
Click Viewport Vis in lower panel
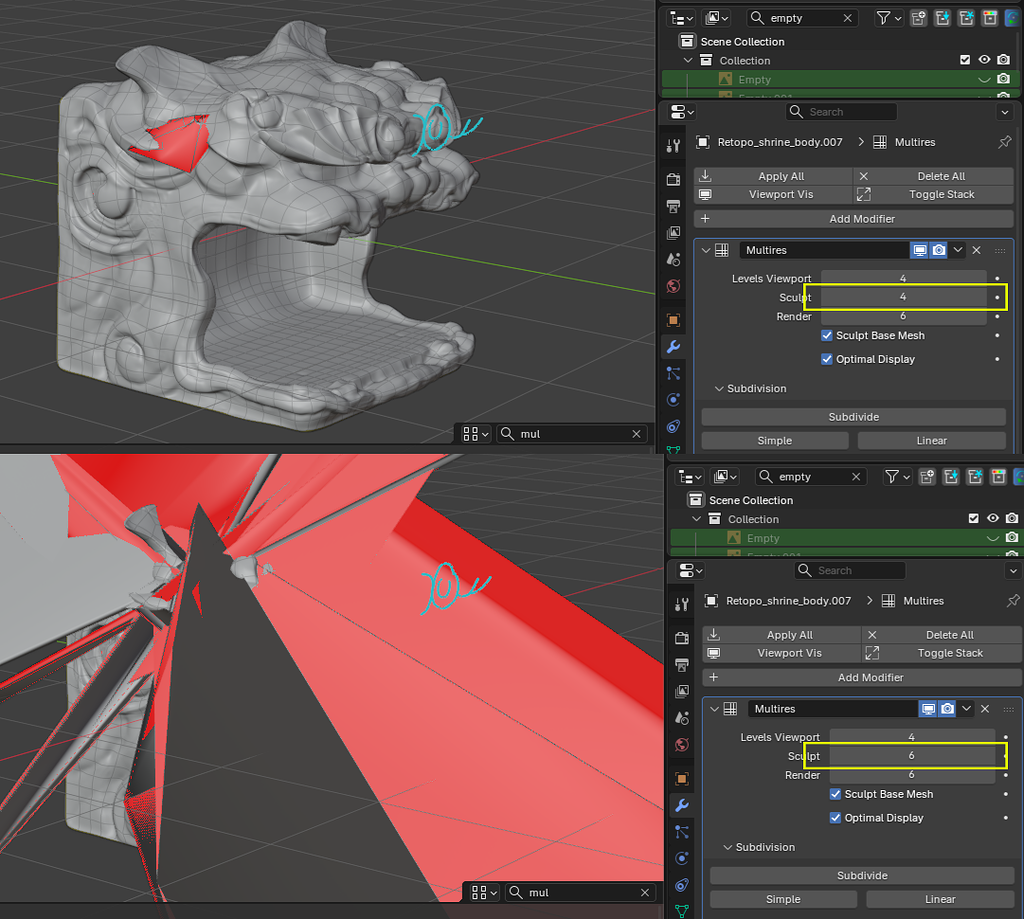[782, 653]
